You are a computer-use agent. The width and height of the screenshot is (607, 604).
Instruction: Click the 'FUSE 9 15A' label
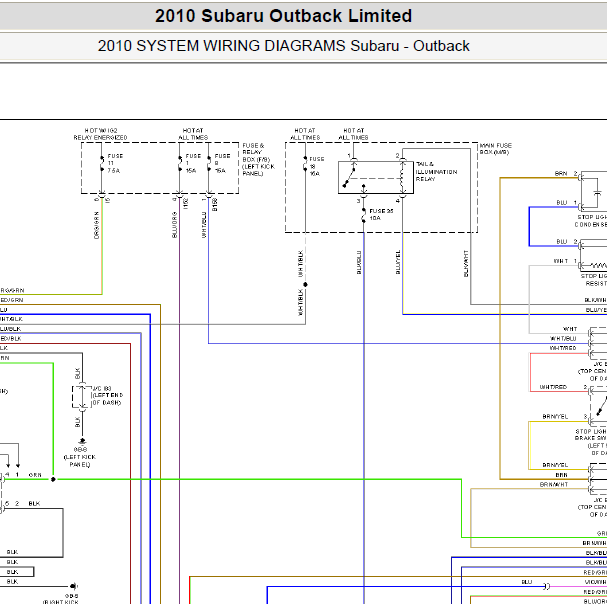(x=222, y=163)
